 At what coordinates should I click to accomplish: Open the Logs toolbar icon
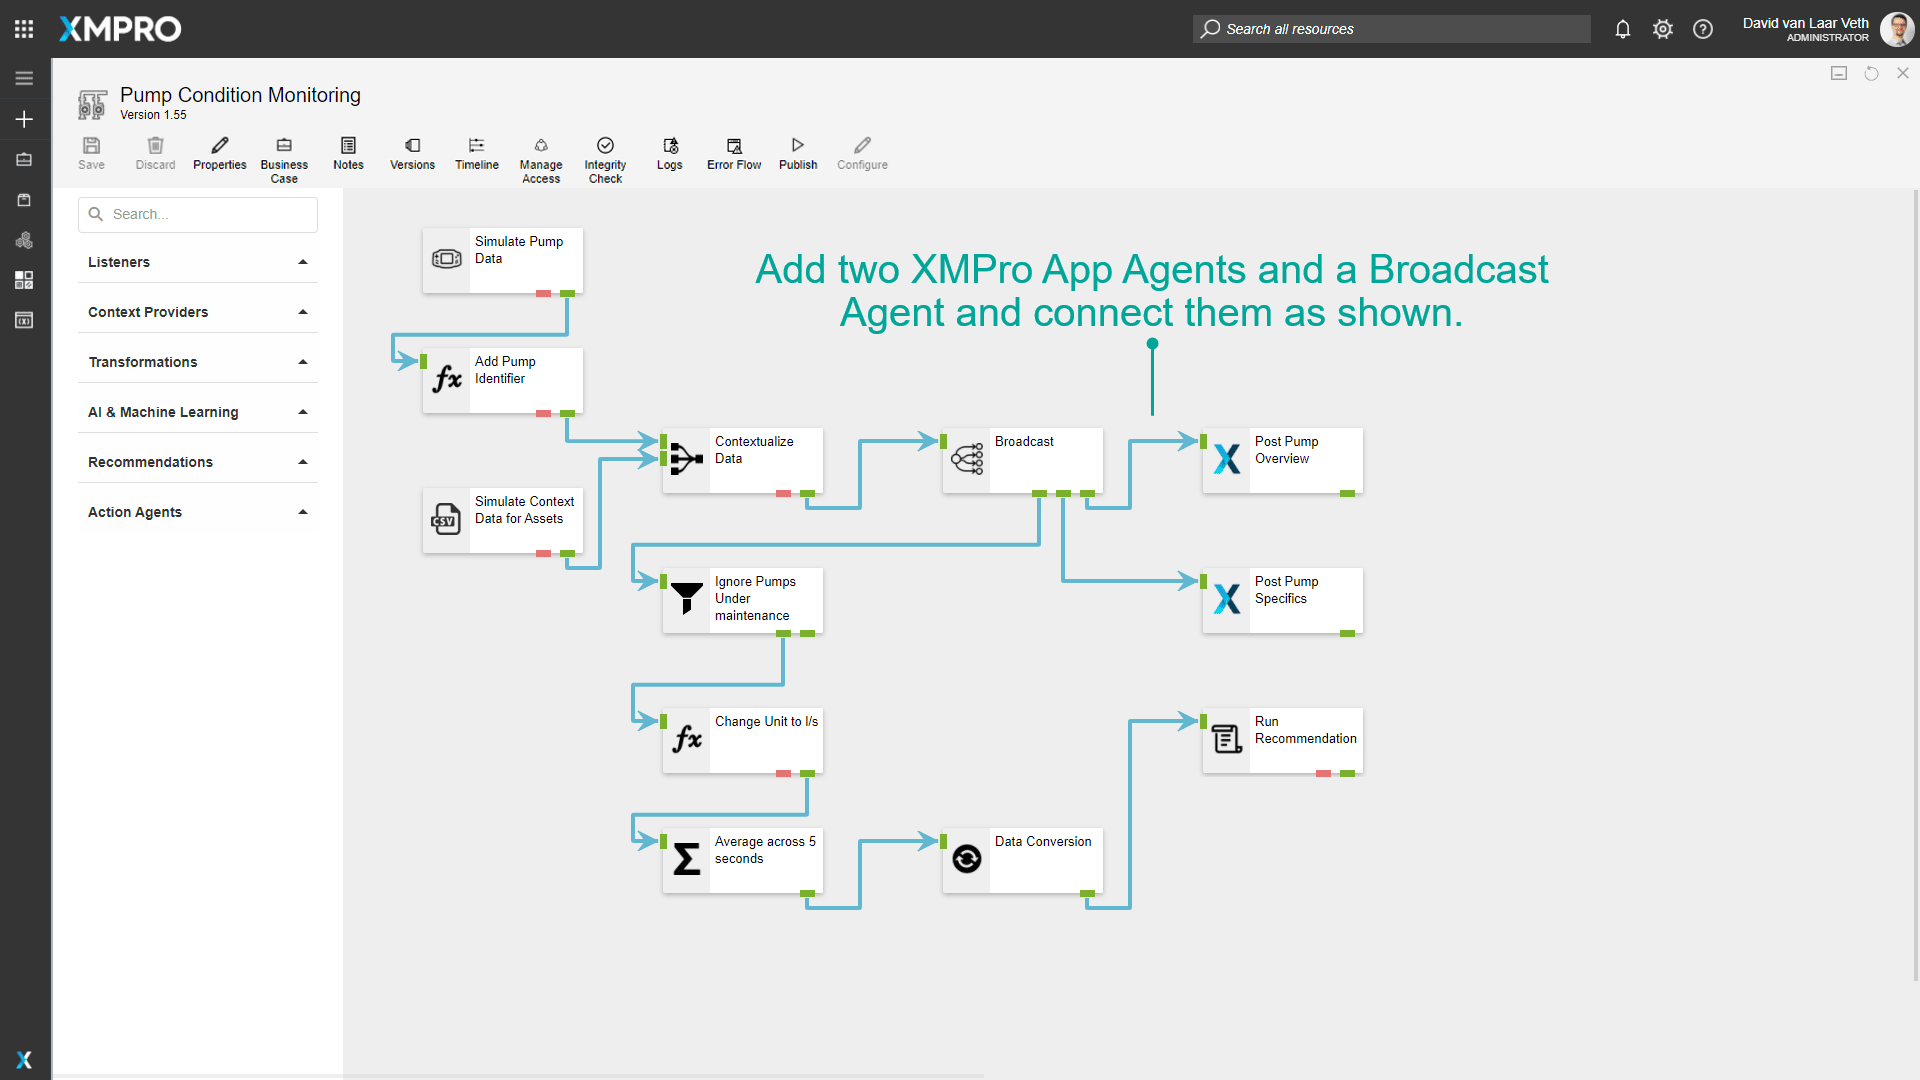[x=670, y=146]
